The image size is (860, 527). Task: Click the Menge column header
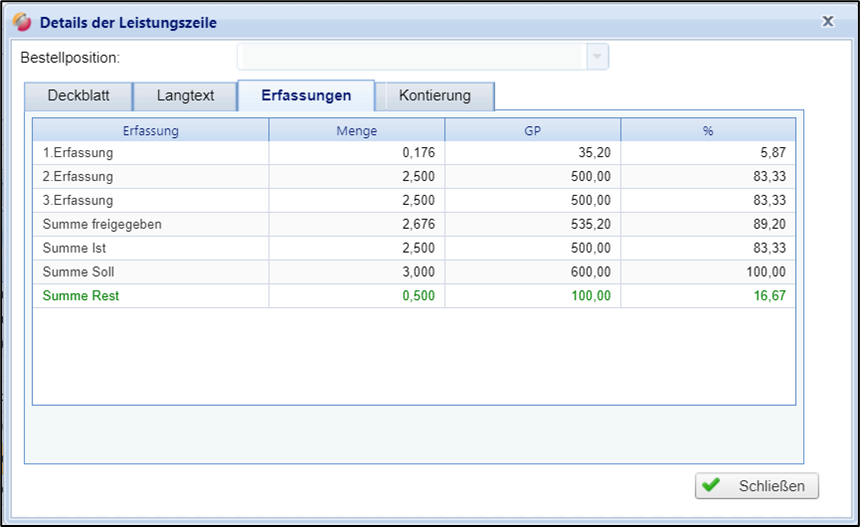356,130
